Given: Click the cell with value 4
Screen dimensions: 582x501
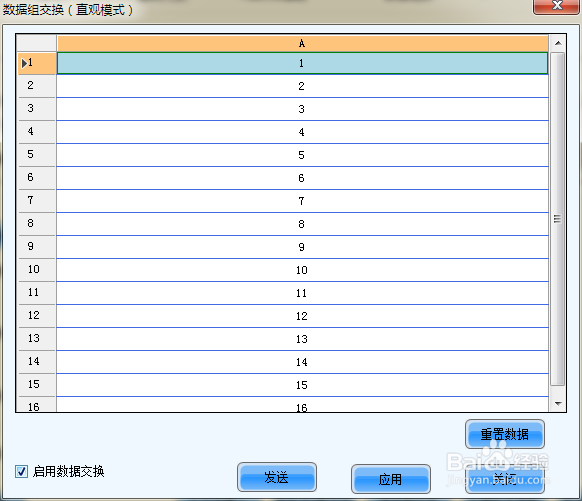Looking at the screenshot, I should coord(303,132).
